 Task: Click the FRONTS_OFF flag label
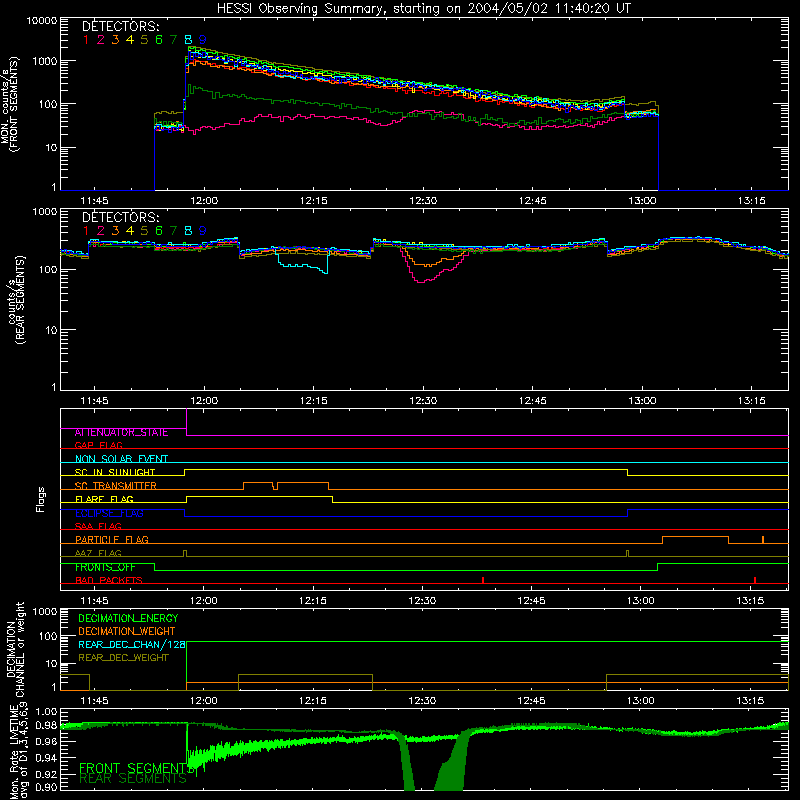pos(105,567)
